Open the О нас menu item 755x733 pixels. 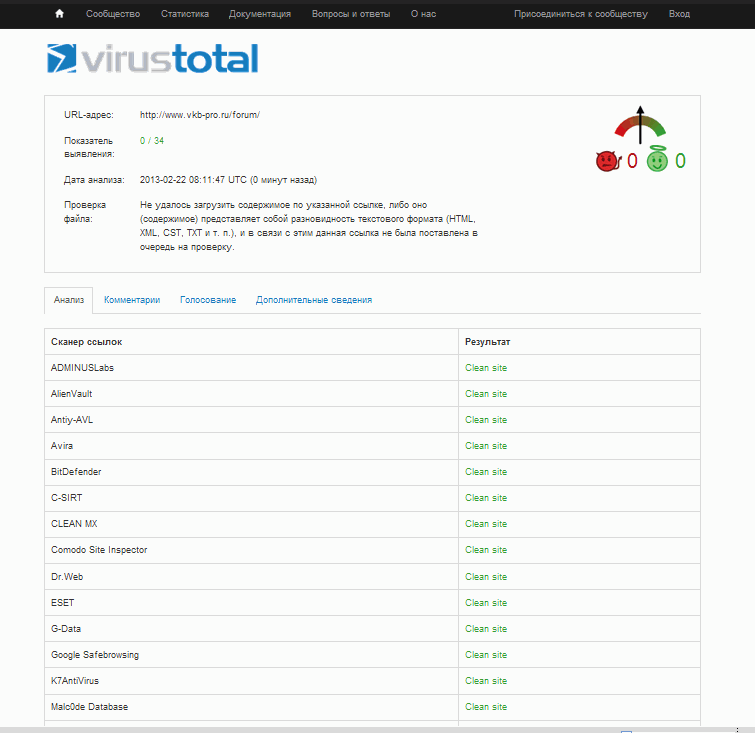pos(423,14)
